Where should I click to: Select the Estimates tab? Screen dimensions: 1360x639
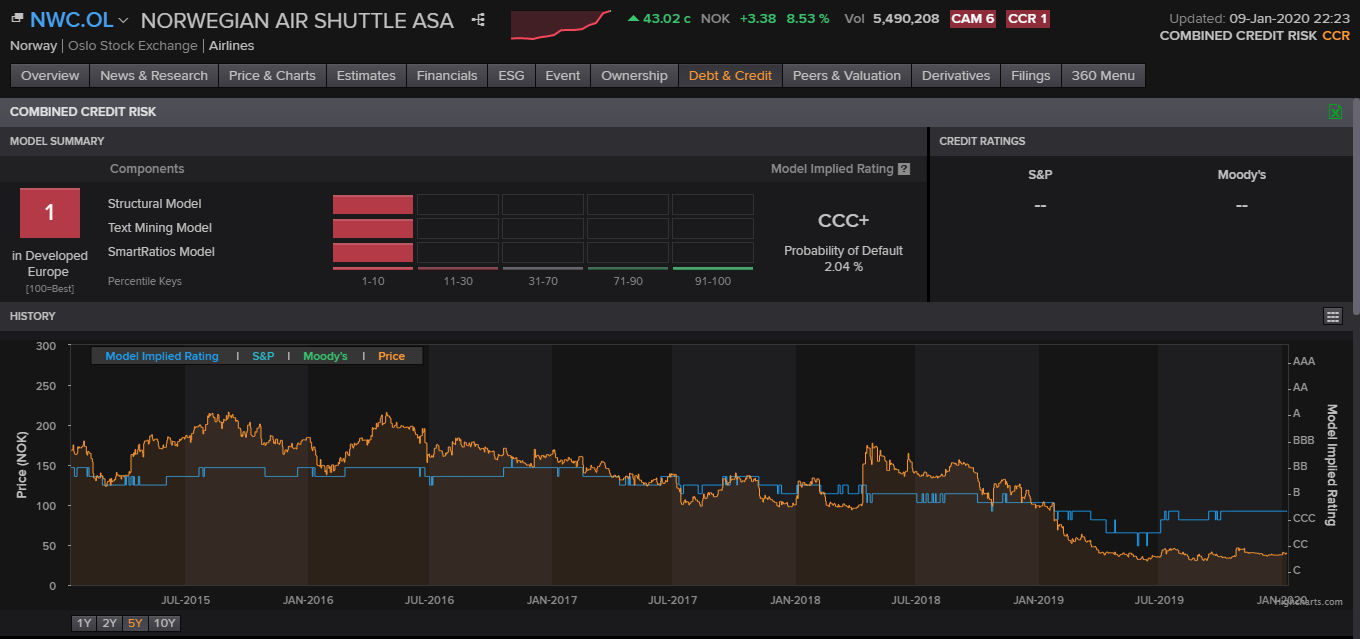click(x=366, y=76)
